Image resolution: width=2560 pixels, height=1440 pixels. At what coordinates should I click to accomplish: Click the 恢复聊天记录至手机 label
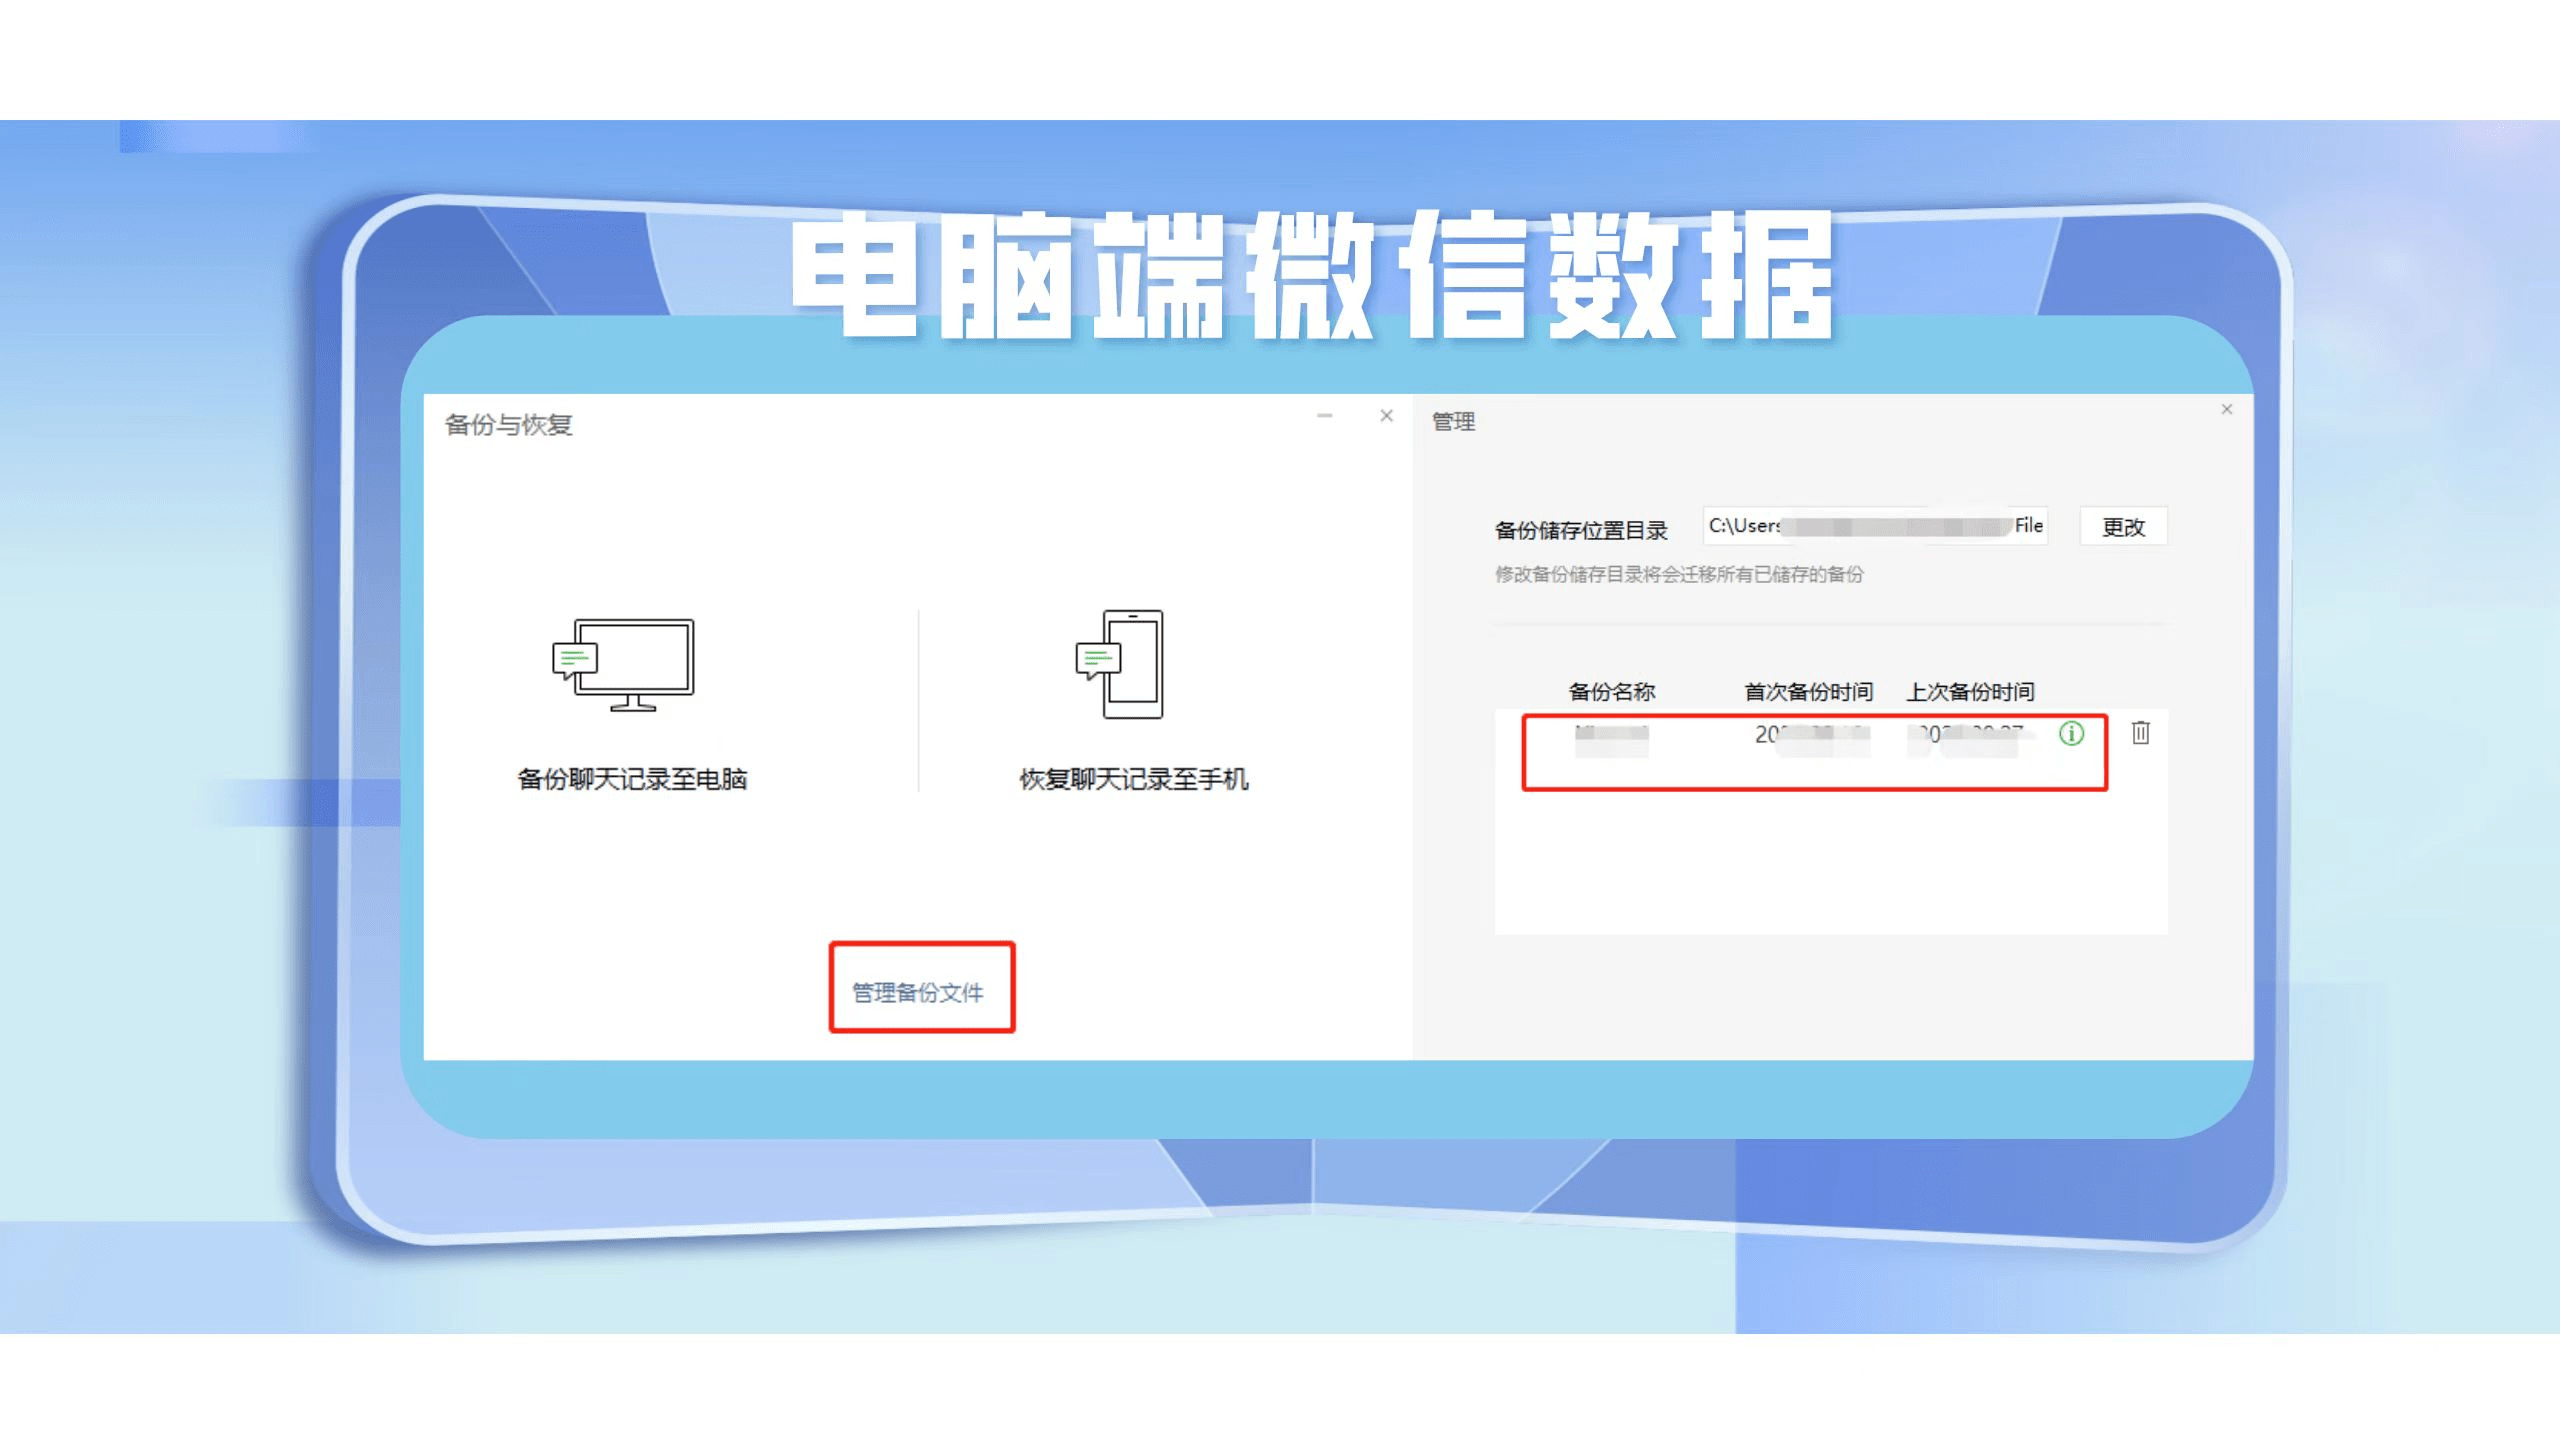[x=1134, y=779]
